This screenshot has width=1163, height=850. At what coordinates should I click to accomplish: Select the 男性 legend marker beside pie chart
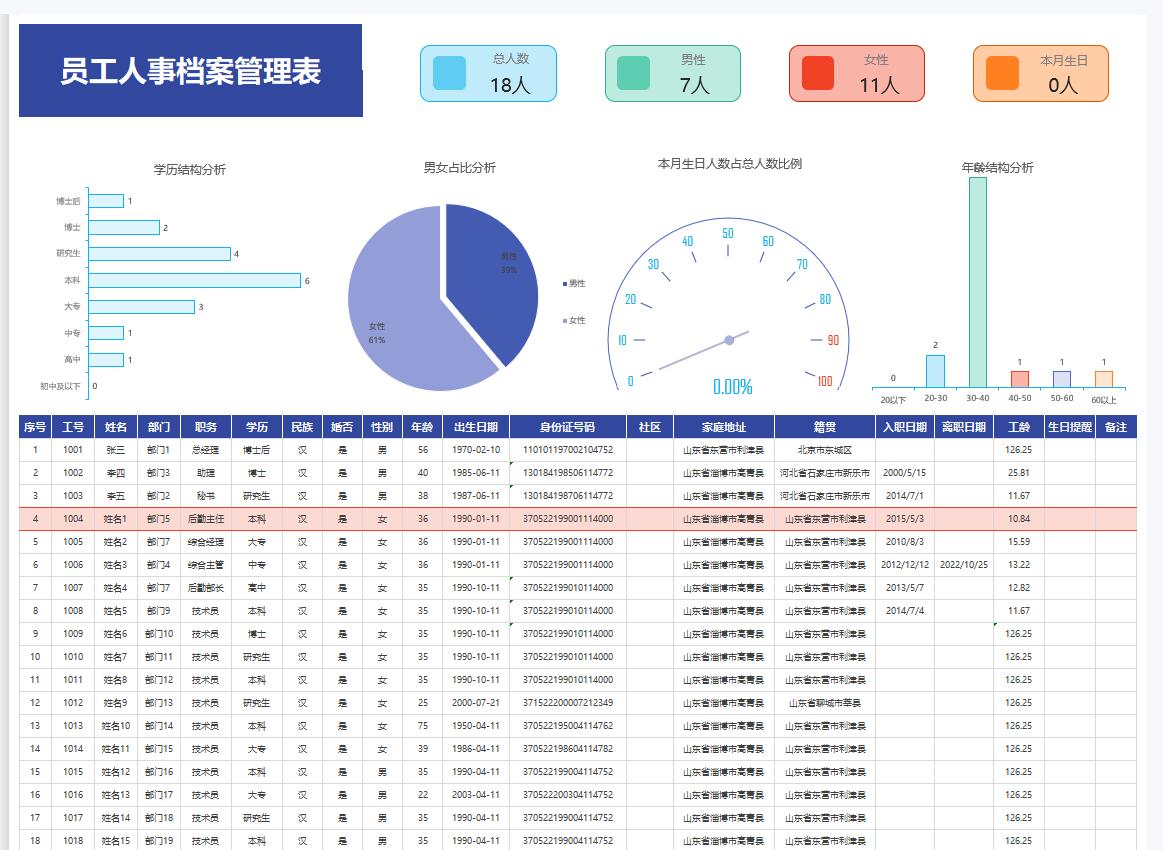coord(565,284)
